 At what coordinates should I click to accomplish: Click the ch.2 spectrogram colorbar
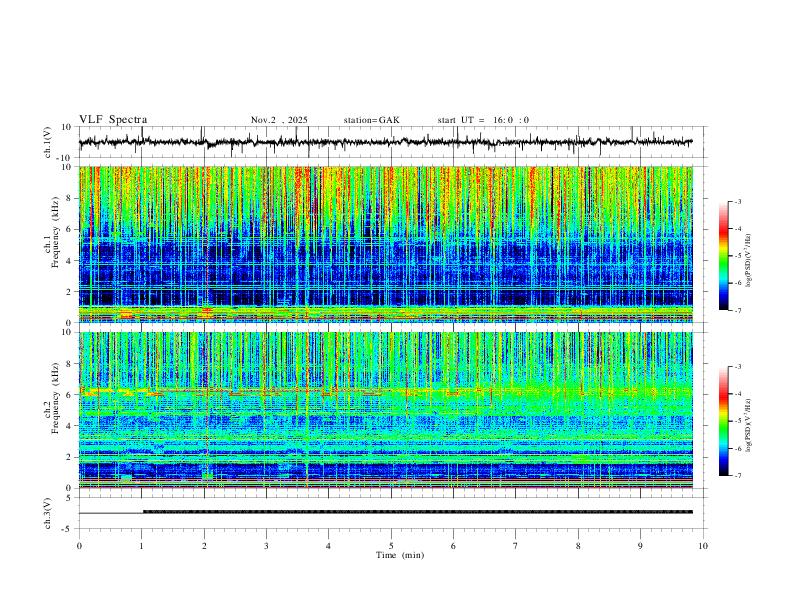click(723, 421)
